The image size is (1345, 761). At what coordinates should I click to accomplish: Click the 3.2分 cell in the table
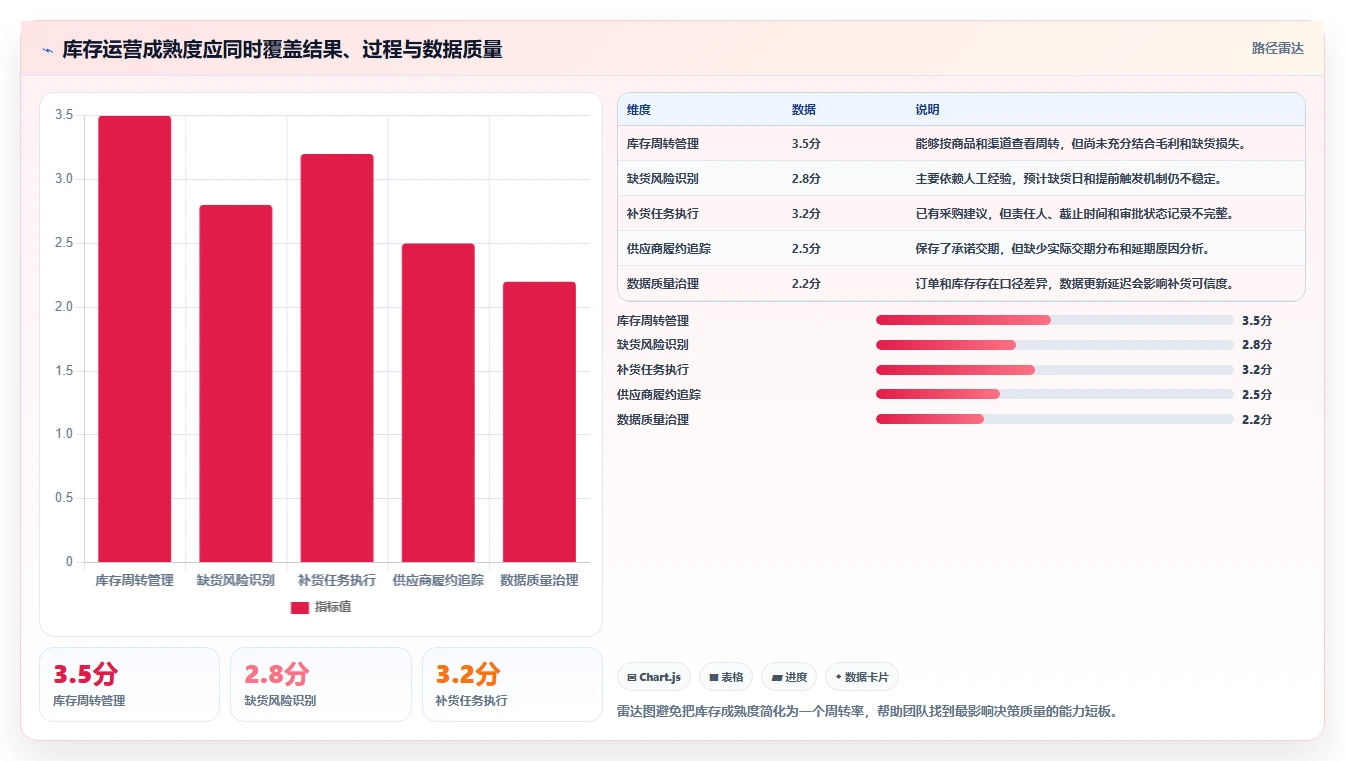pos(806,214)
